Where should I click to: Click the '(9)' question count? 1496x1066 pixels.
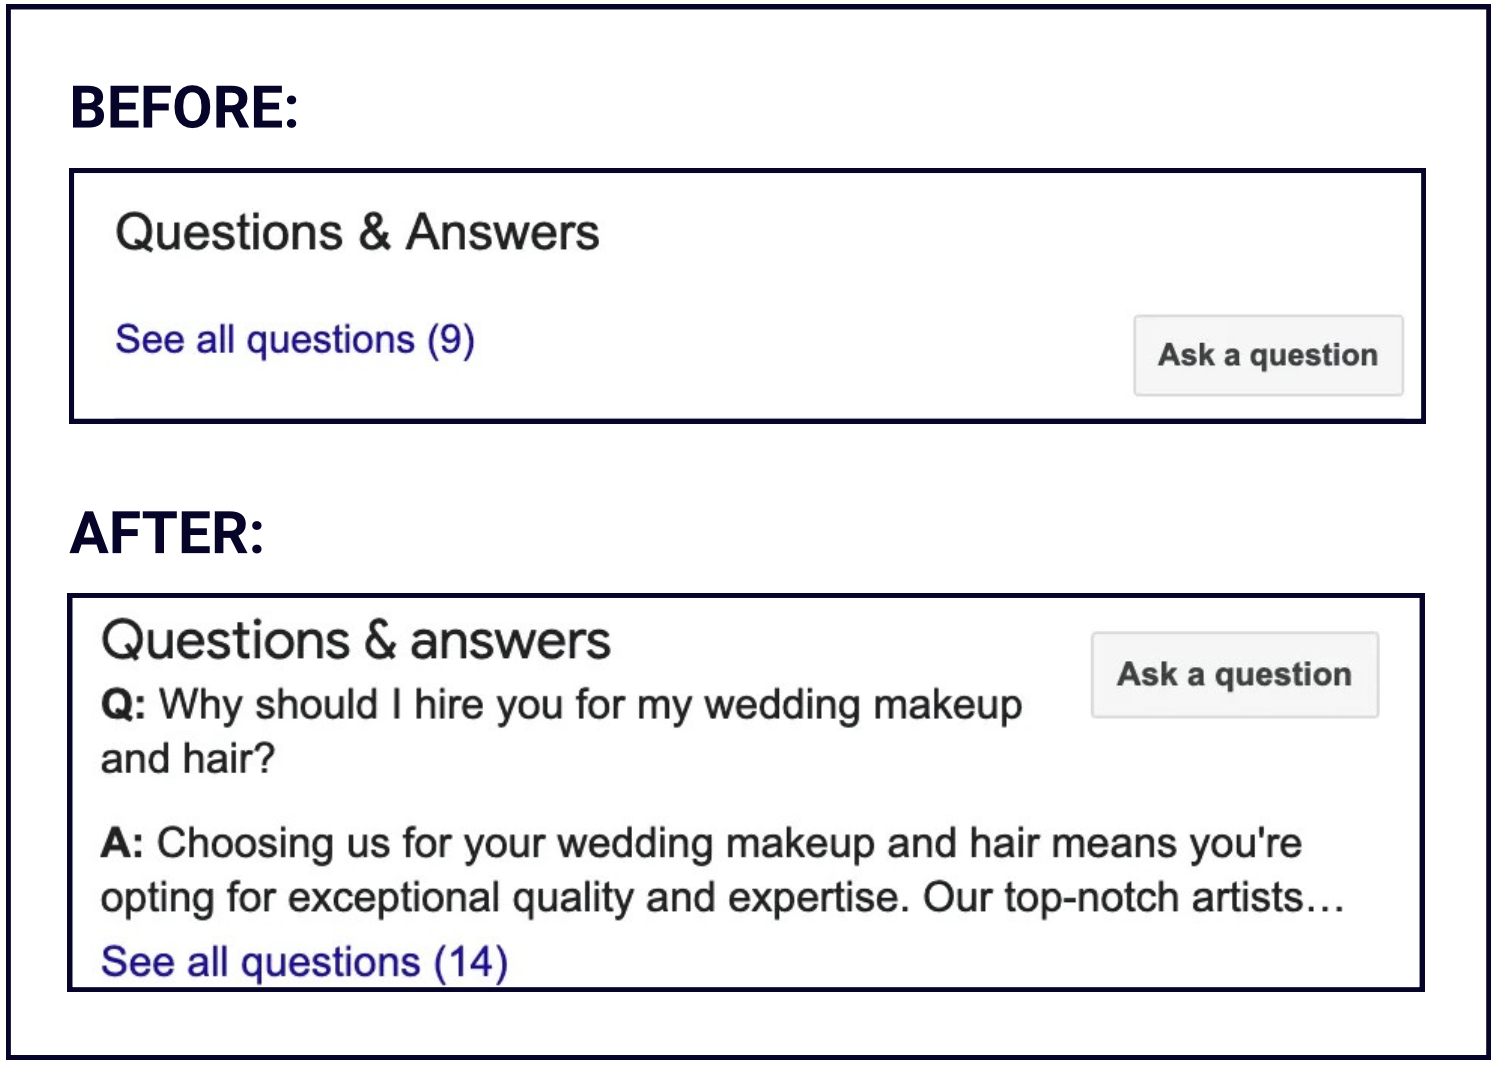(450, 340)
